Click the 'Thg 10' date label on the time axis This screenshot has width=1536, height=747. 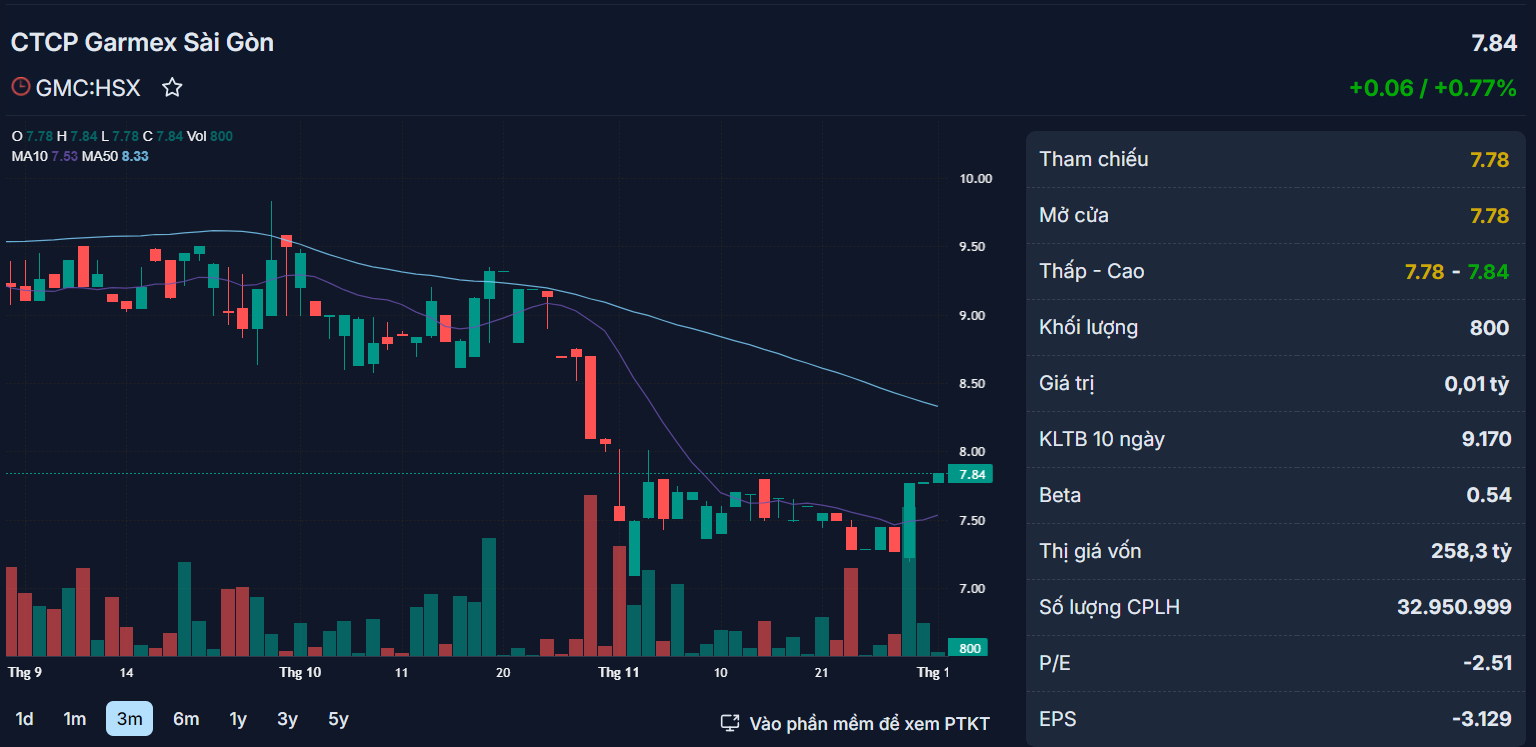(300, 672)
